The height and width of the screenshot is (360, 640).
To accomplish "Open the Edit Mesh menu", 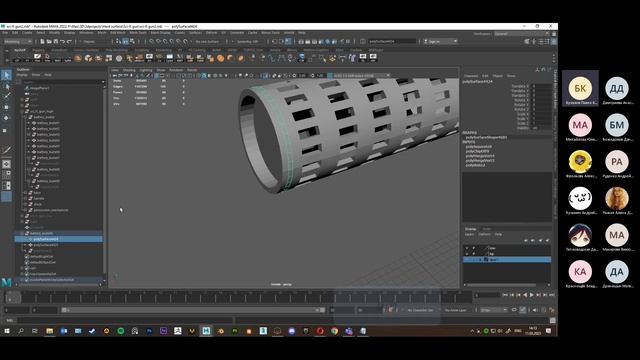I will [118, 33].
